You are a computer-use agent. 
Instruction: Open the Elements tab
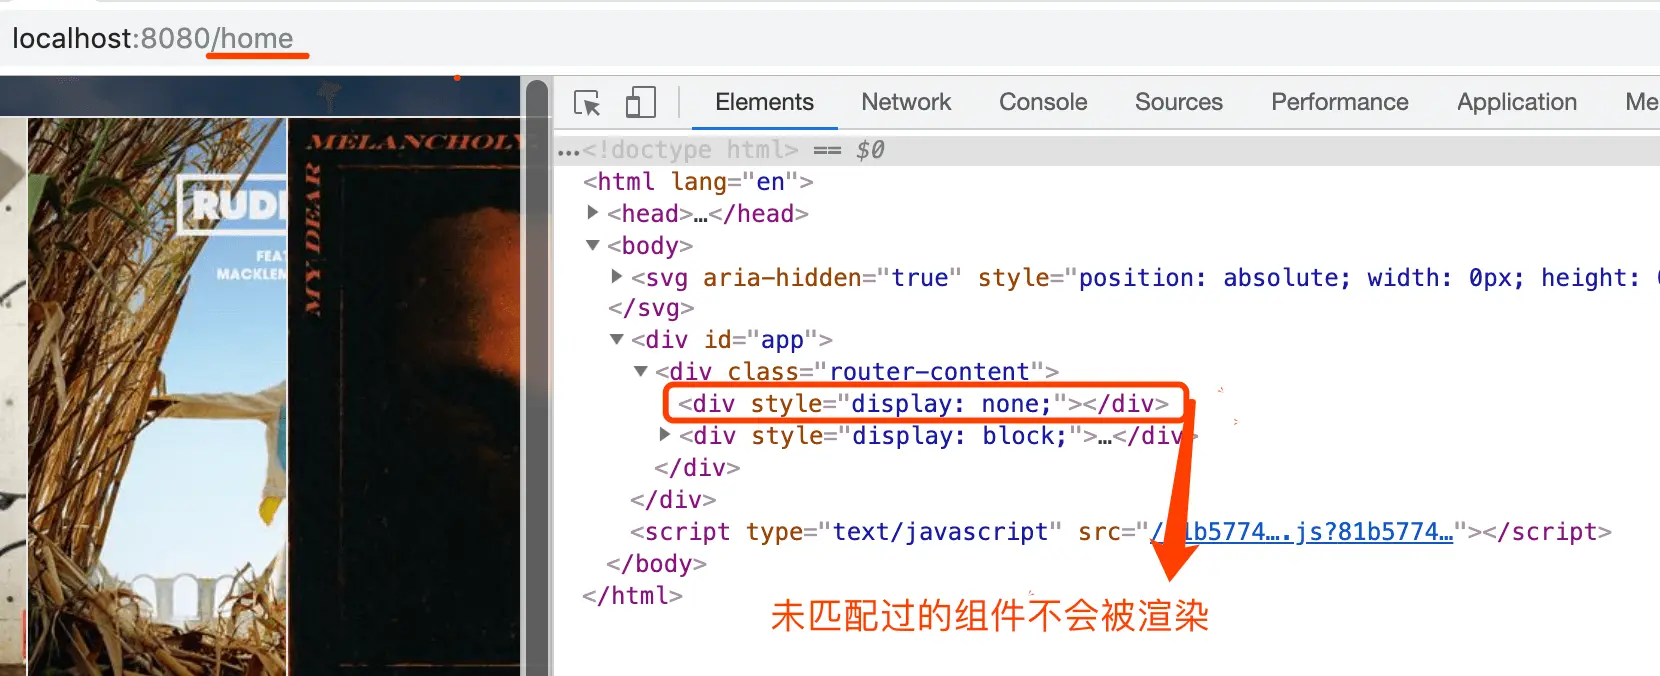764,102
